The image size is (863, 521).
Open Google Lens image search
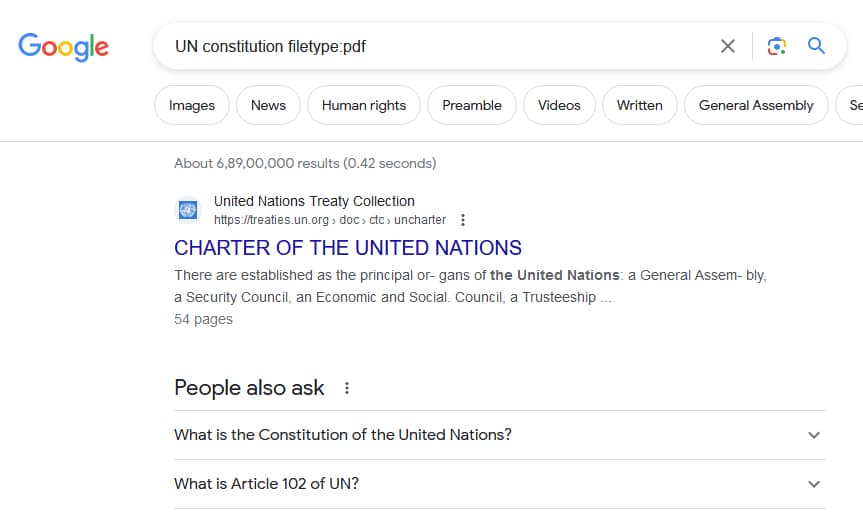click(776, 46)
